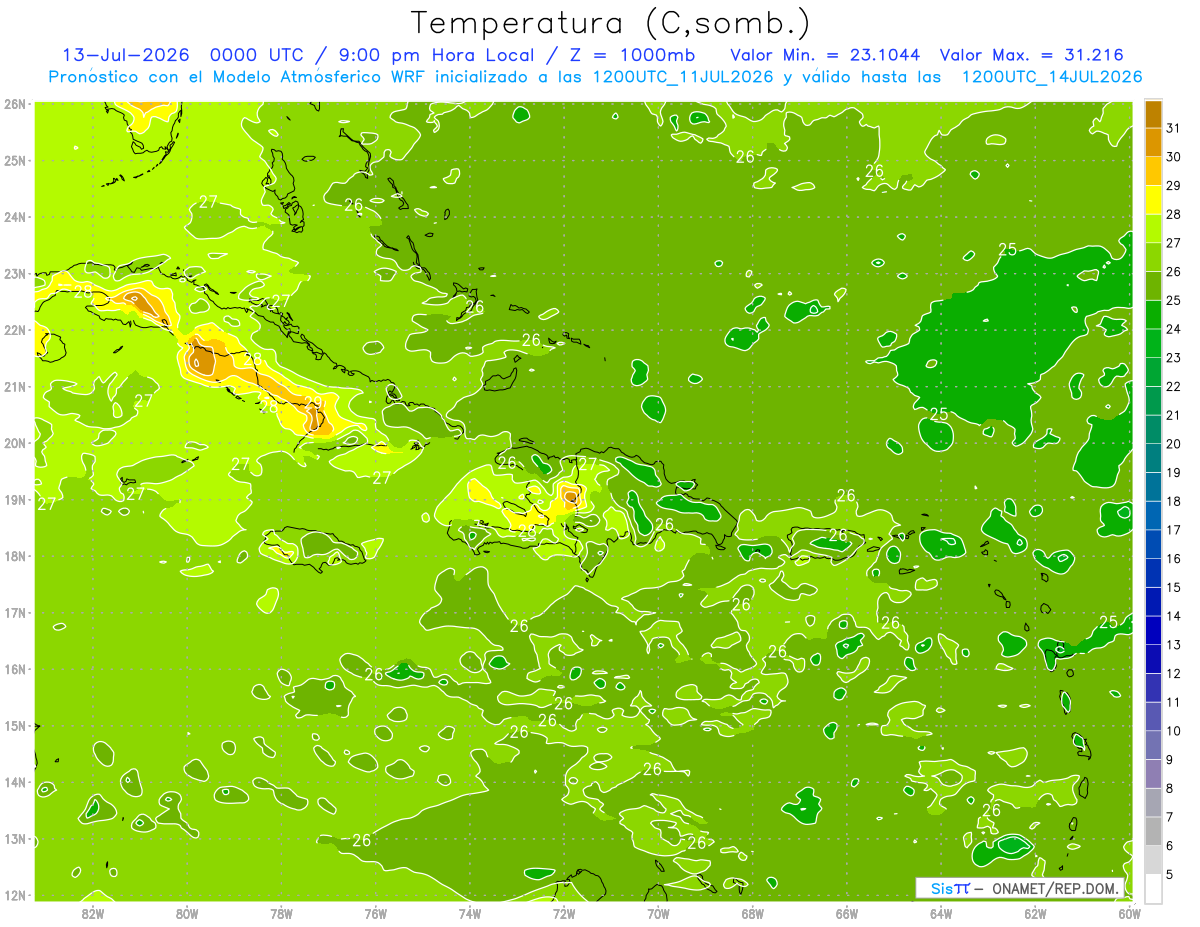The image size is (1200, 927).
Task: Click the "Temperatura (C,somb.)" map title
Action: (611, 23)
